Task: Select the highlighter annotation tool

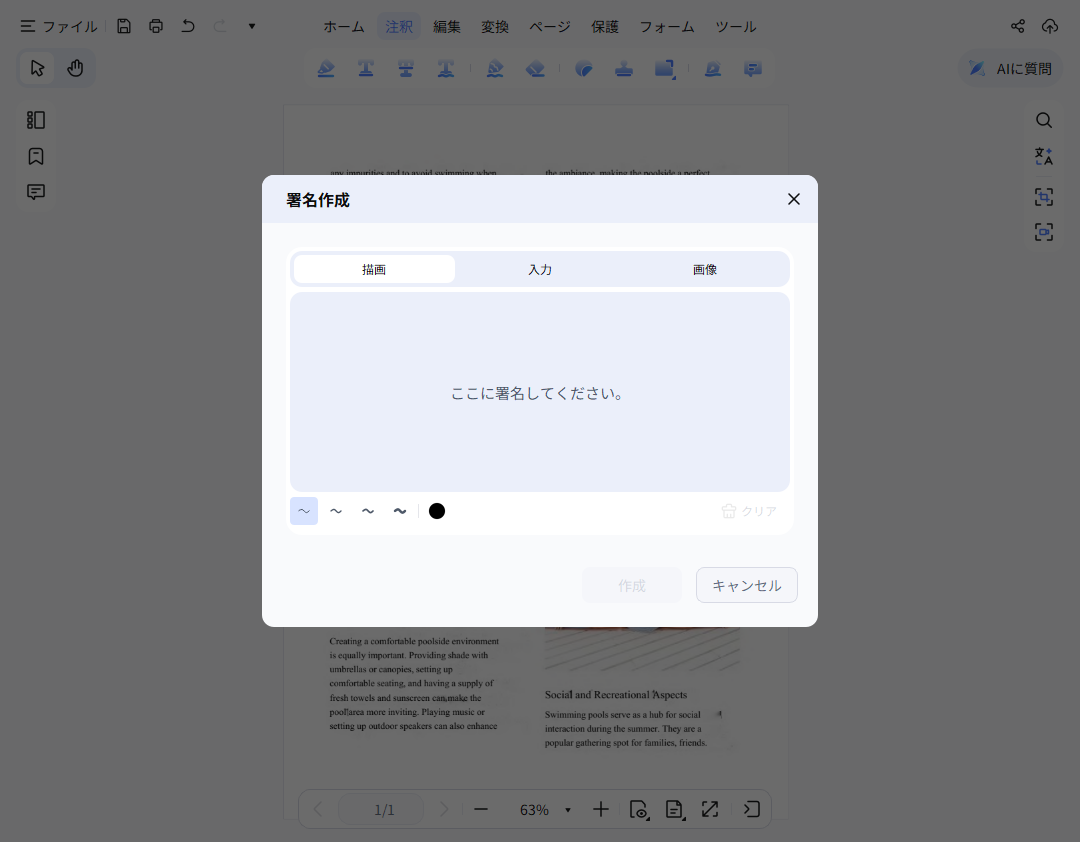Action: click(x=326, y=68)
